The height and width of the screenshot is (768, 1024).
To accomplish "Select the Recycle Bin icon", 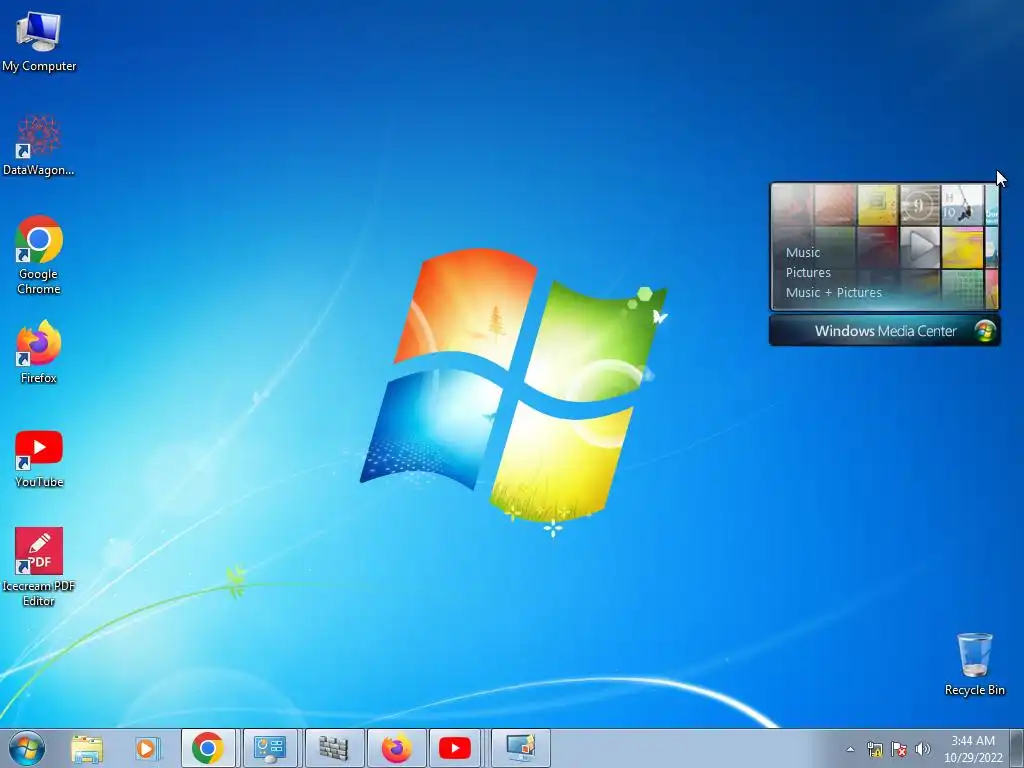I will click(974, 664).
